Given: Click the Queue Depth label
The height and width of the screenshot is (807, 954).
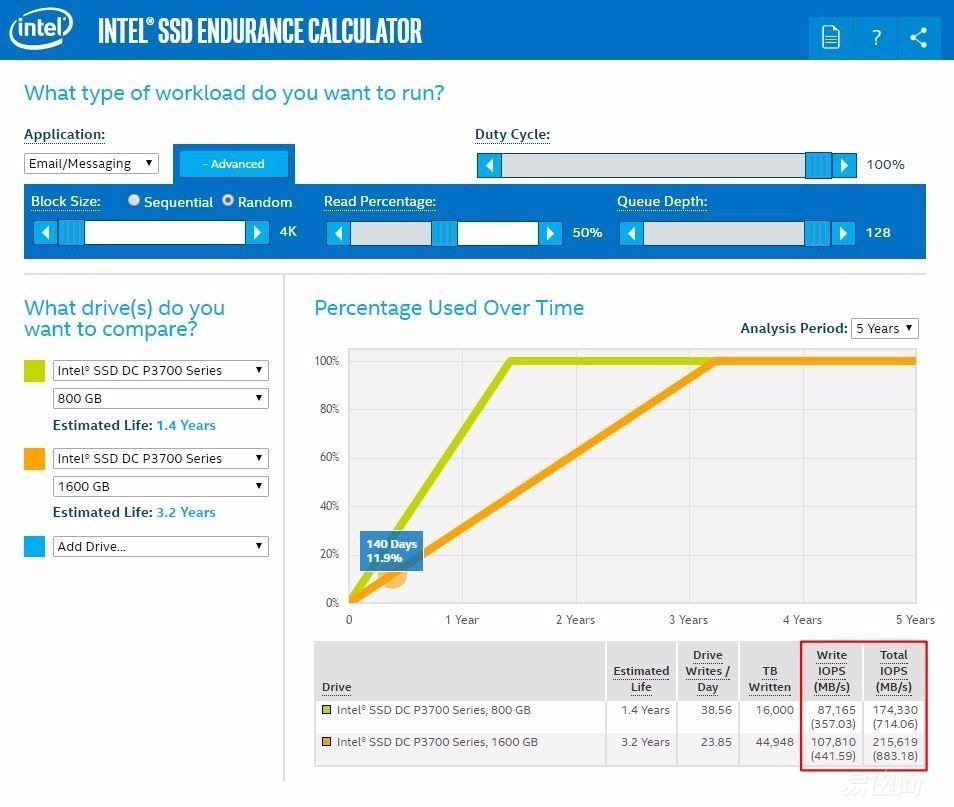Looking at the screenshot, I should point(662,201).
